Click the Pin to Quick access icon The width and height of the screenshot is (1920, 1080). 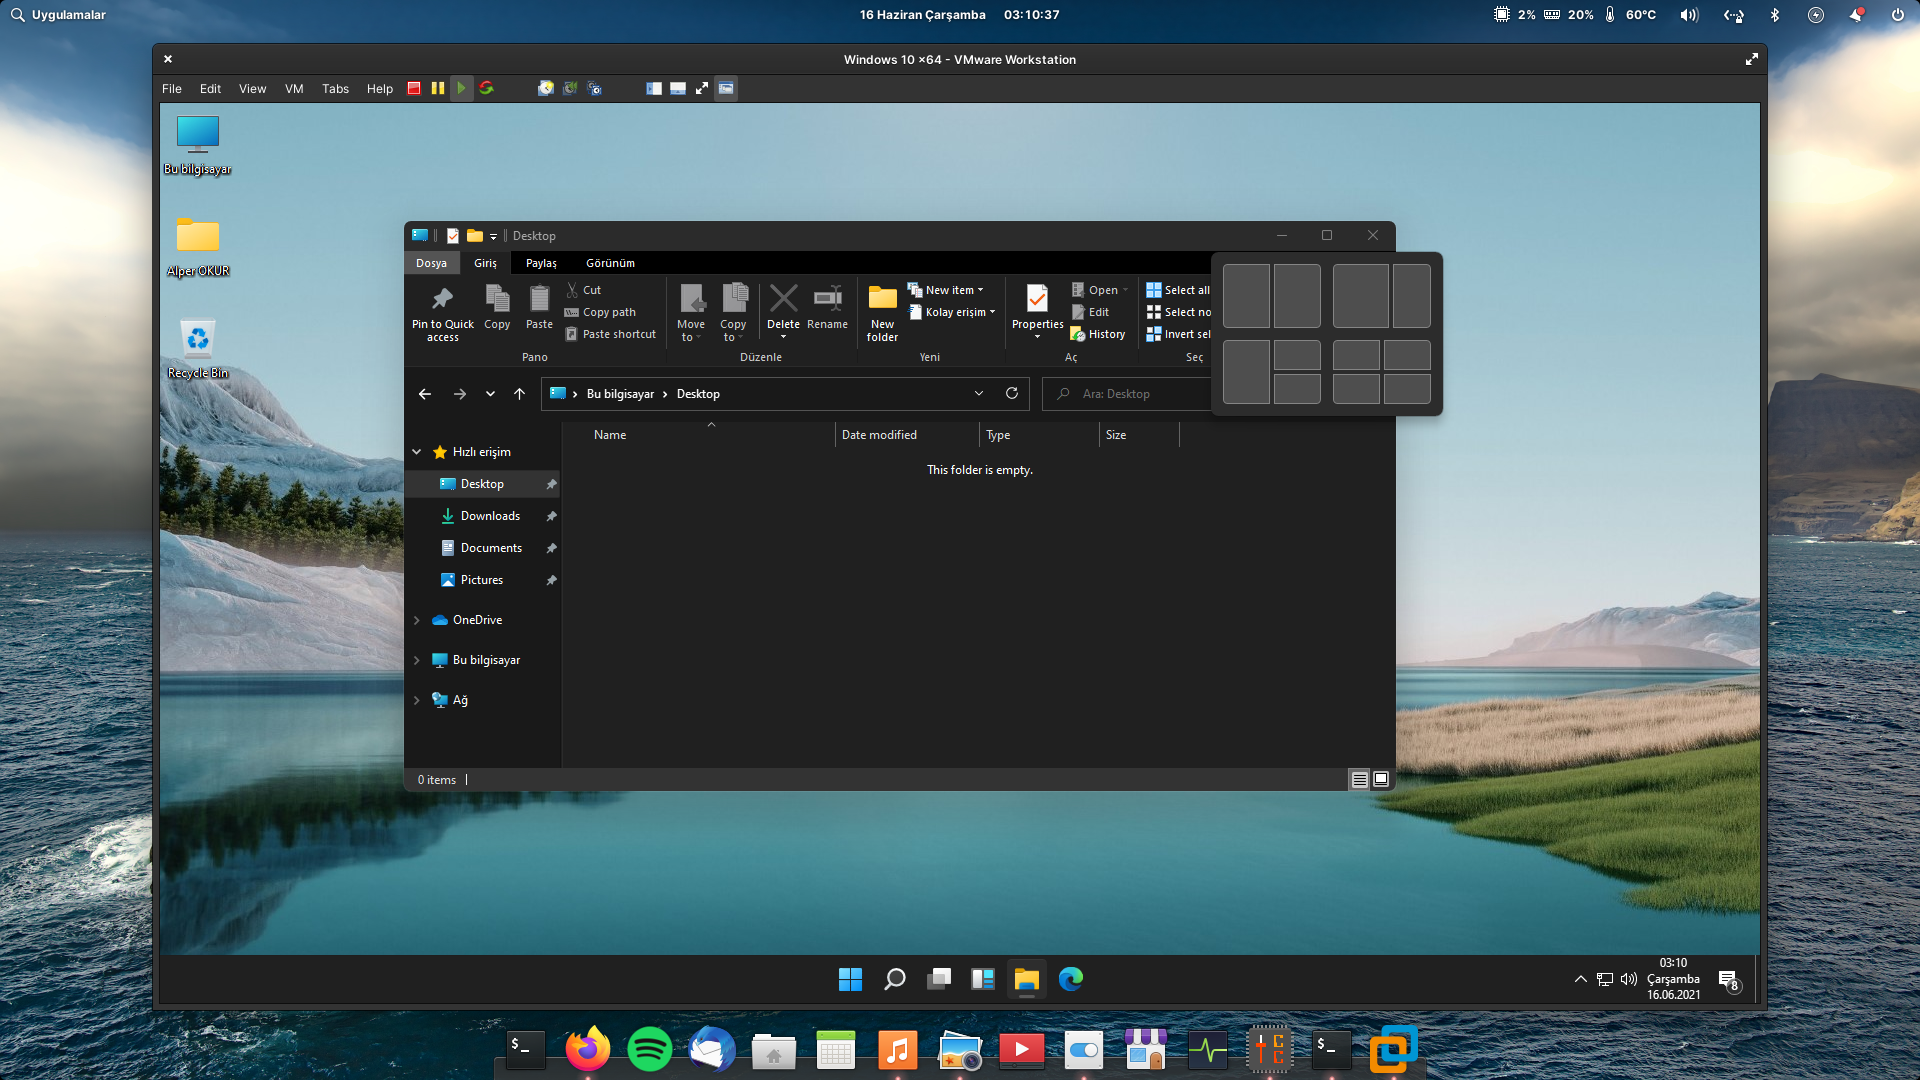click(x=442, y=300)
